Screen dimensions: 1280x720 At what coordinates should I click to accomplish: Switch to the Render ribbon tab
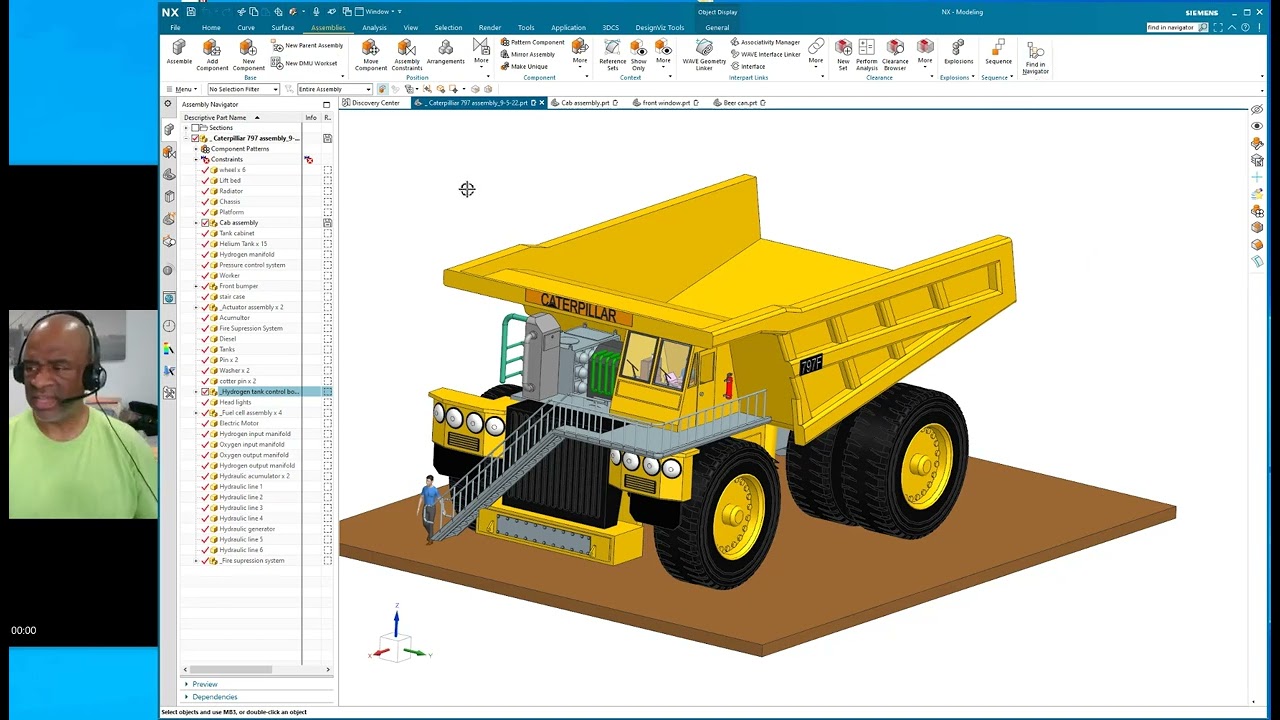click(x=490, y=28)
